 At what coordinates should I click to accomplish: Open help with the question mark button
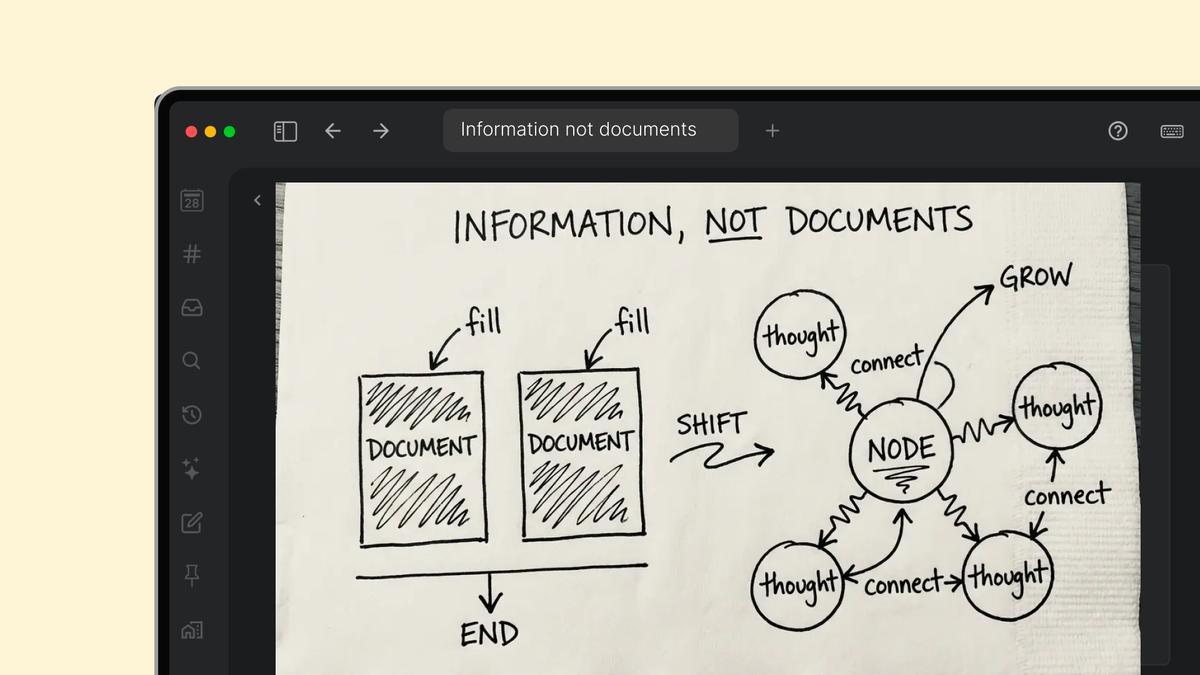pos(1117,130)
